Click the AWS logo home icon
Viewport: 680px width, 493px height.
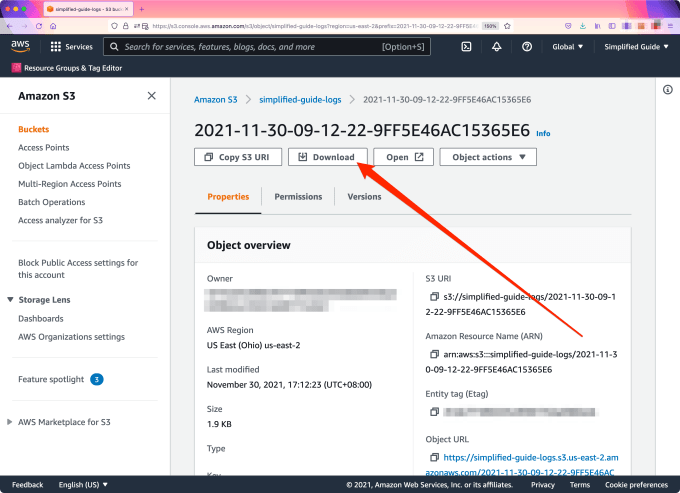pyautogui.click(x=20, y=46)
